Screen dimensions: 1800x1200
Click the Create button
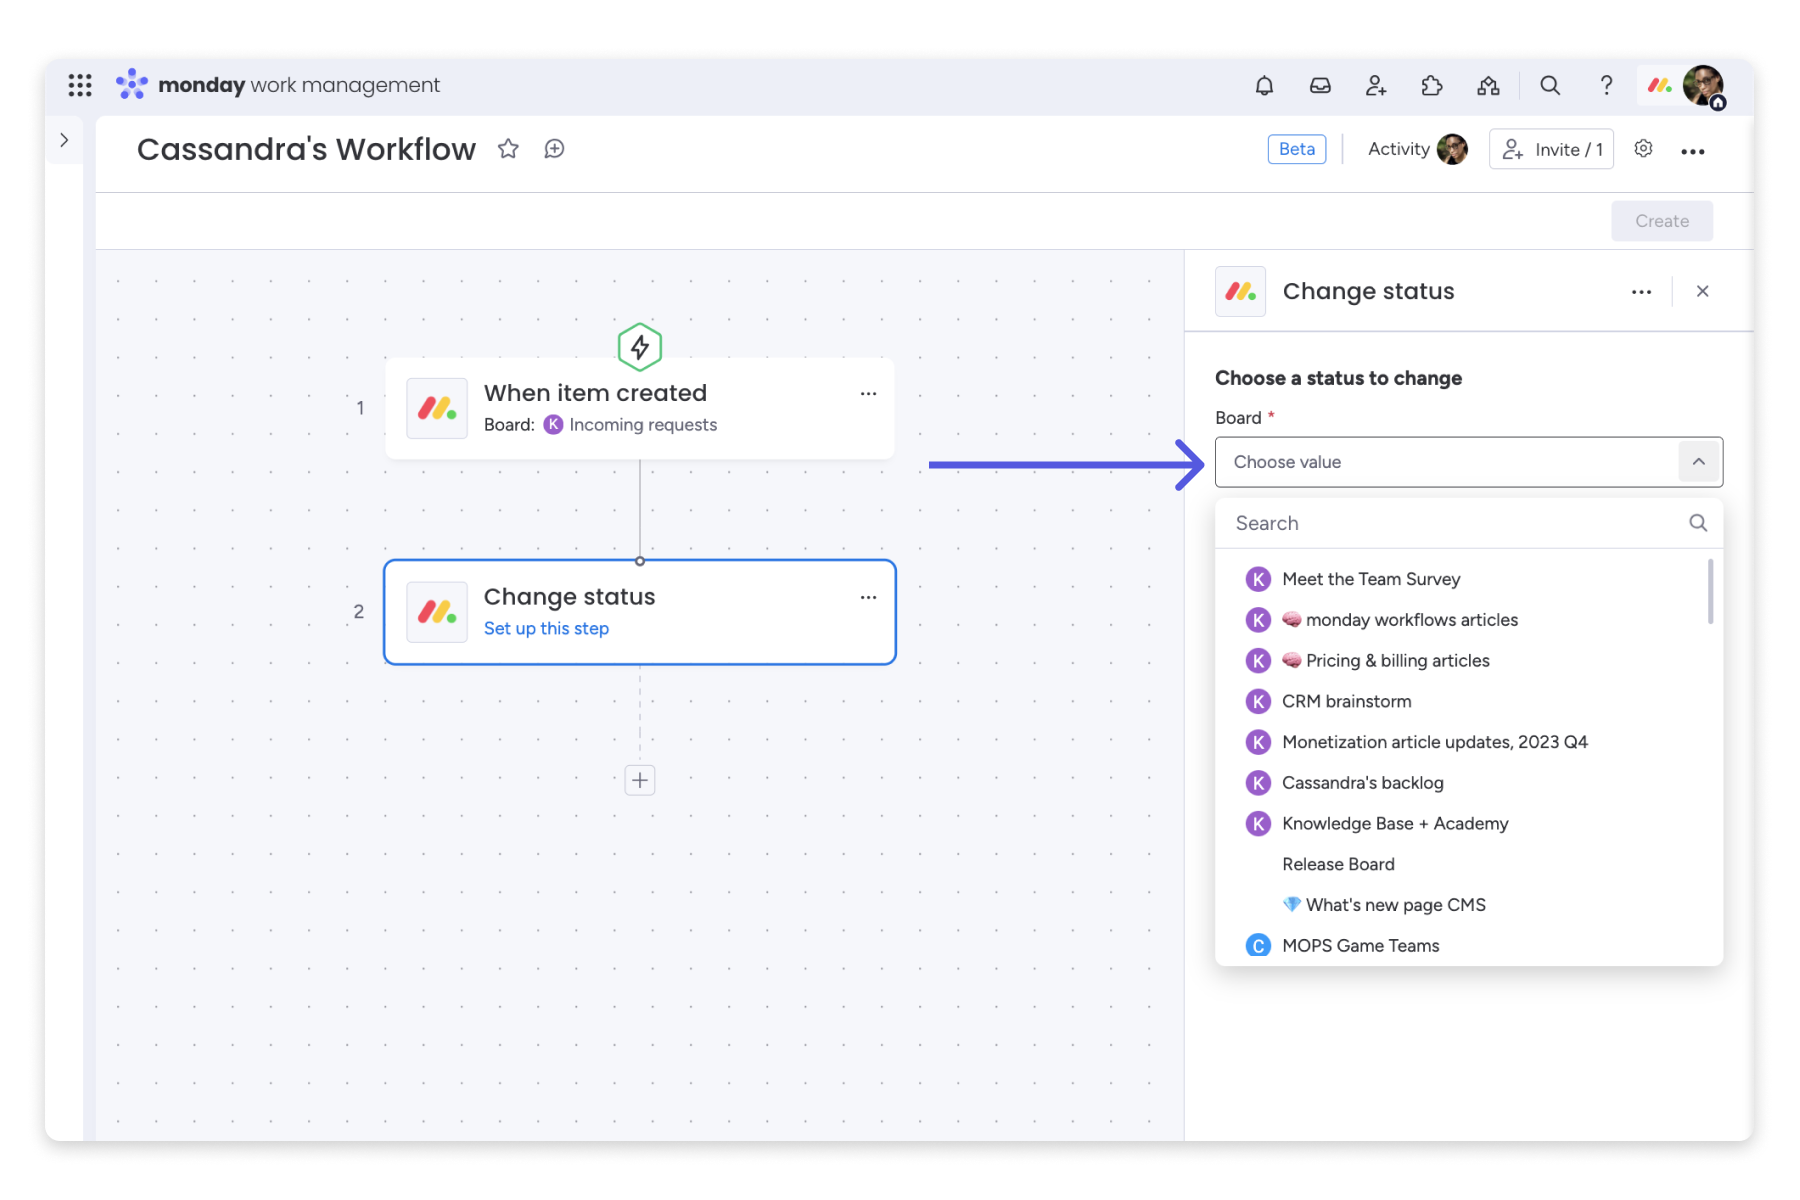click(x=1661, y=221)
